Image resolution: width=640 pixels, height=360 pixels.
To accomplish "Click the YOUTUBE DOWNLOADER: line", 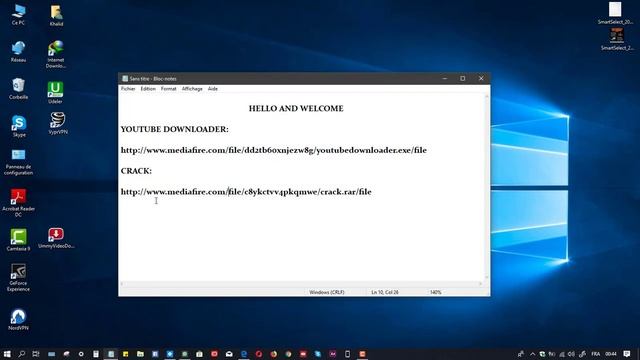I will 175,129.
